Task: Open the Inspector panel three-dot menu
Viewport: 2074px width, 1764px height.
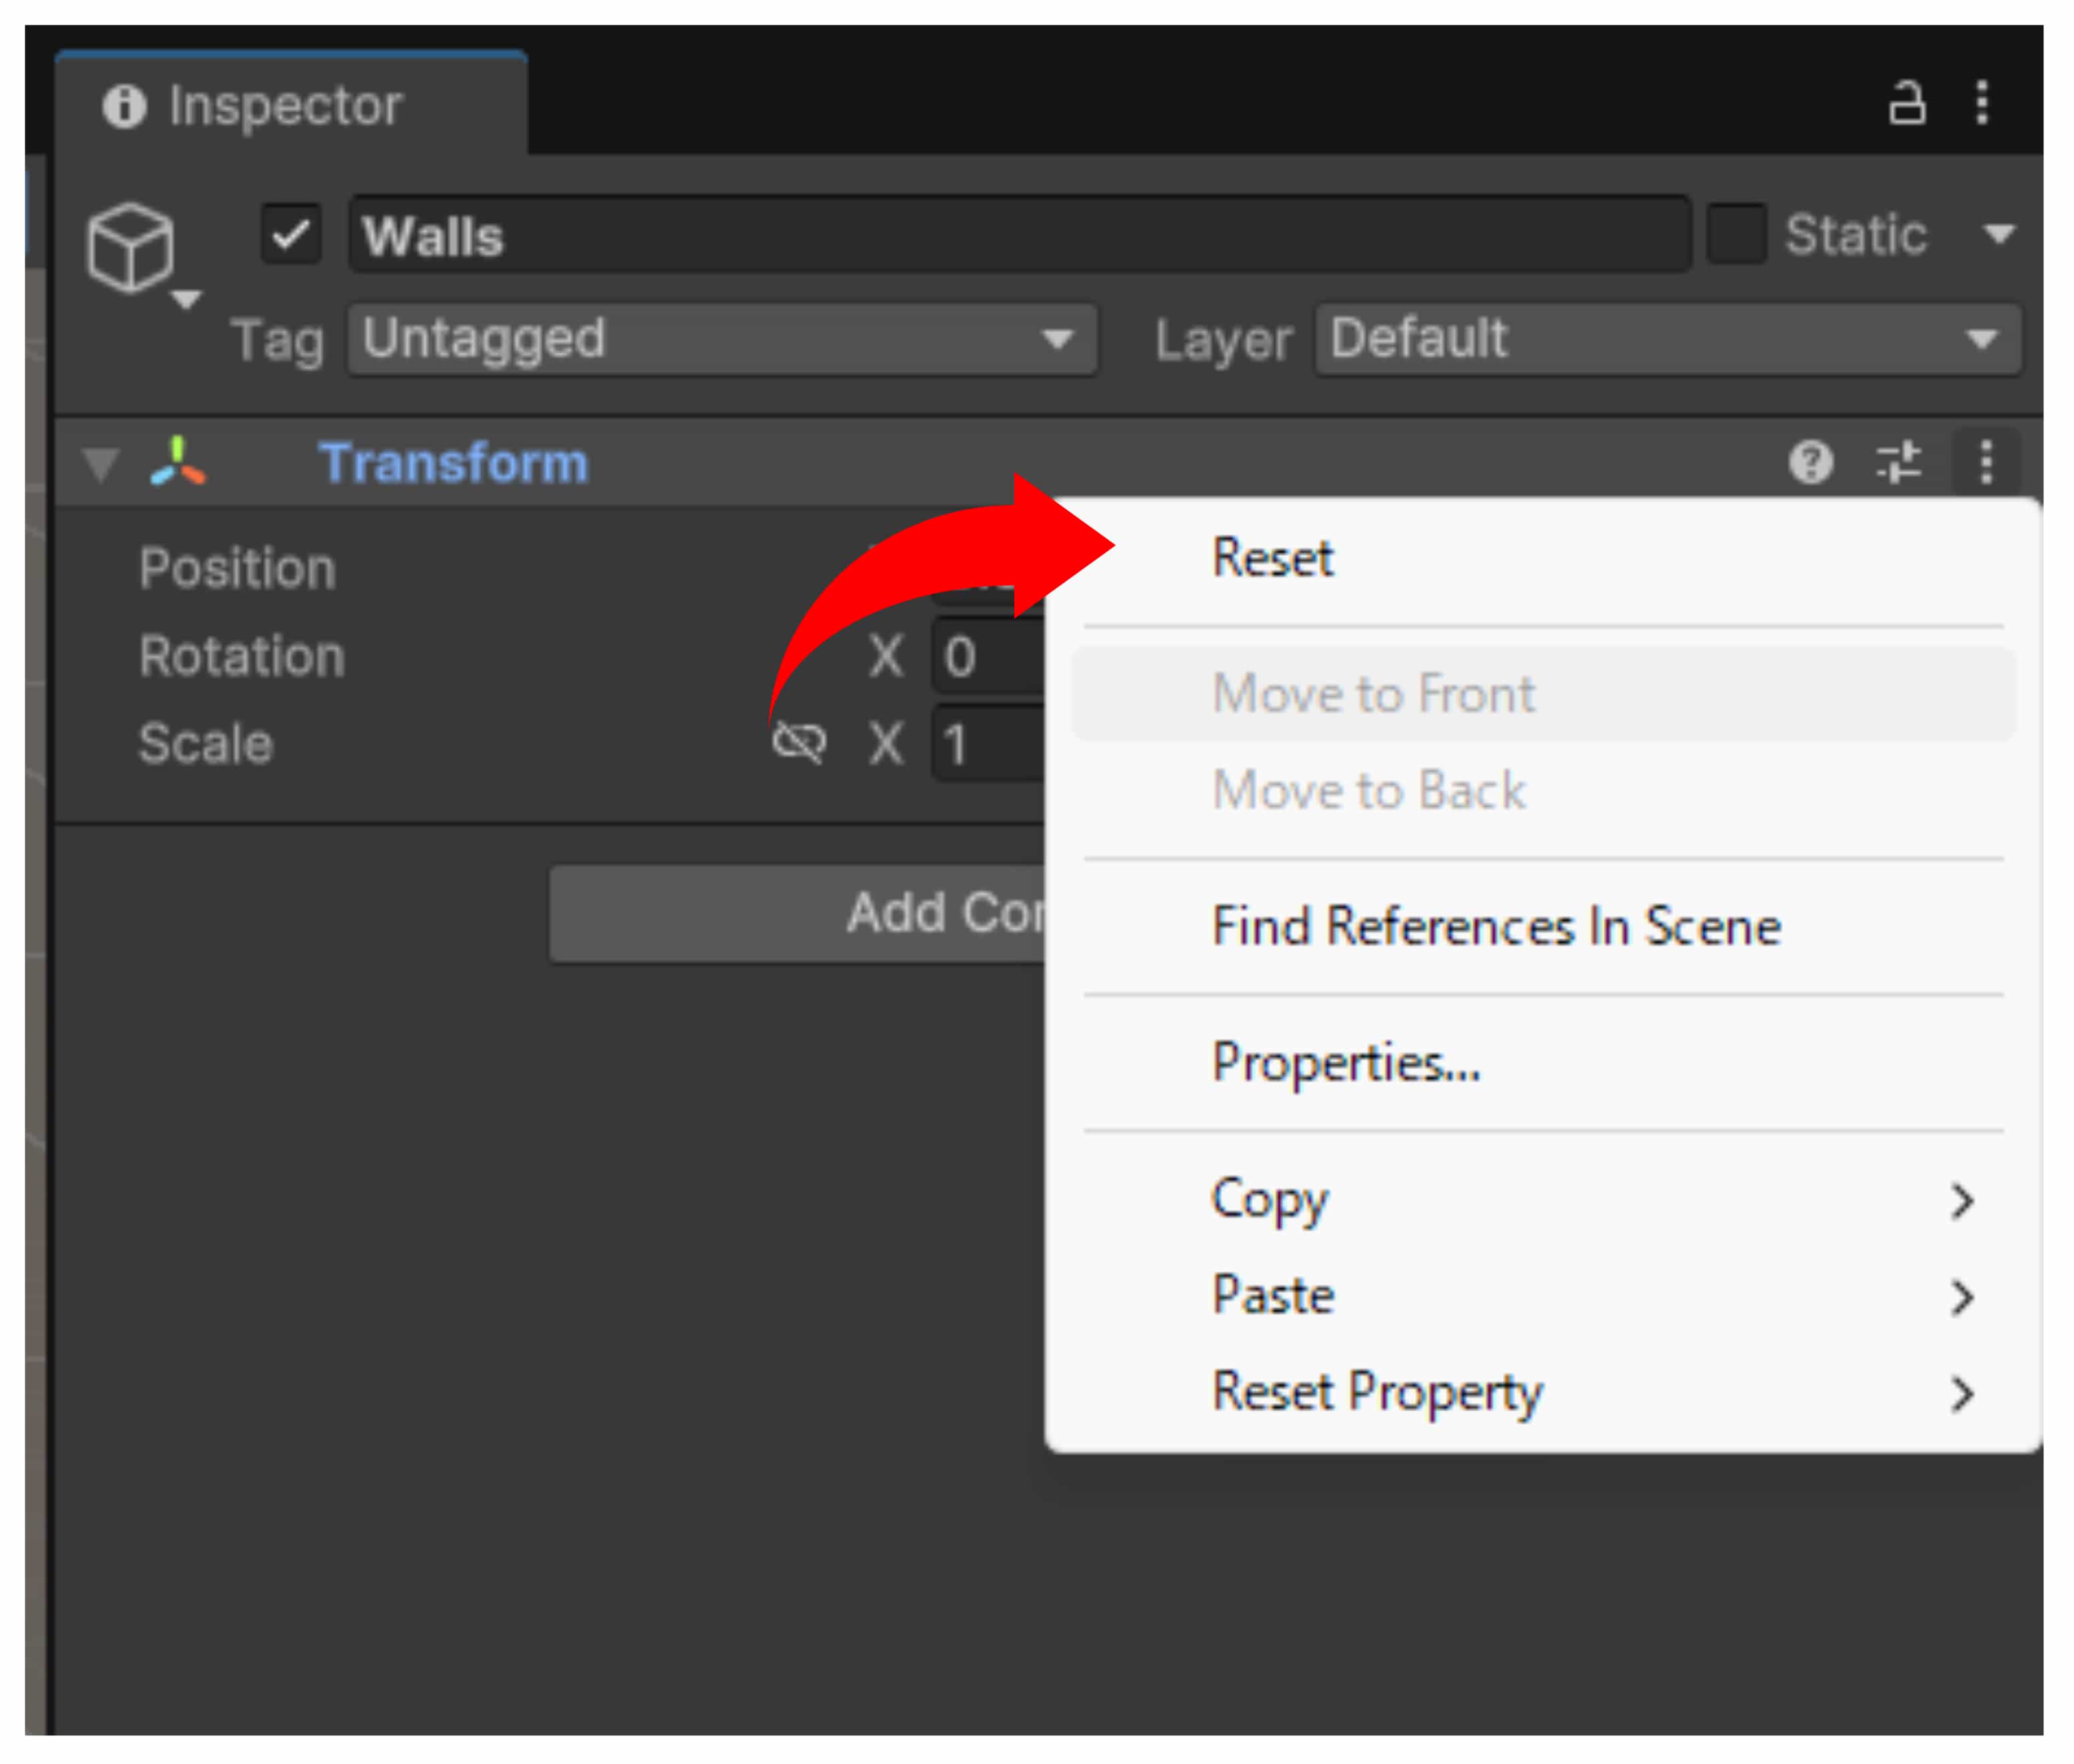Action: pos(1982,103)
